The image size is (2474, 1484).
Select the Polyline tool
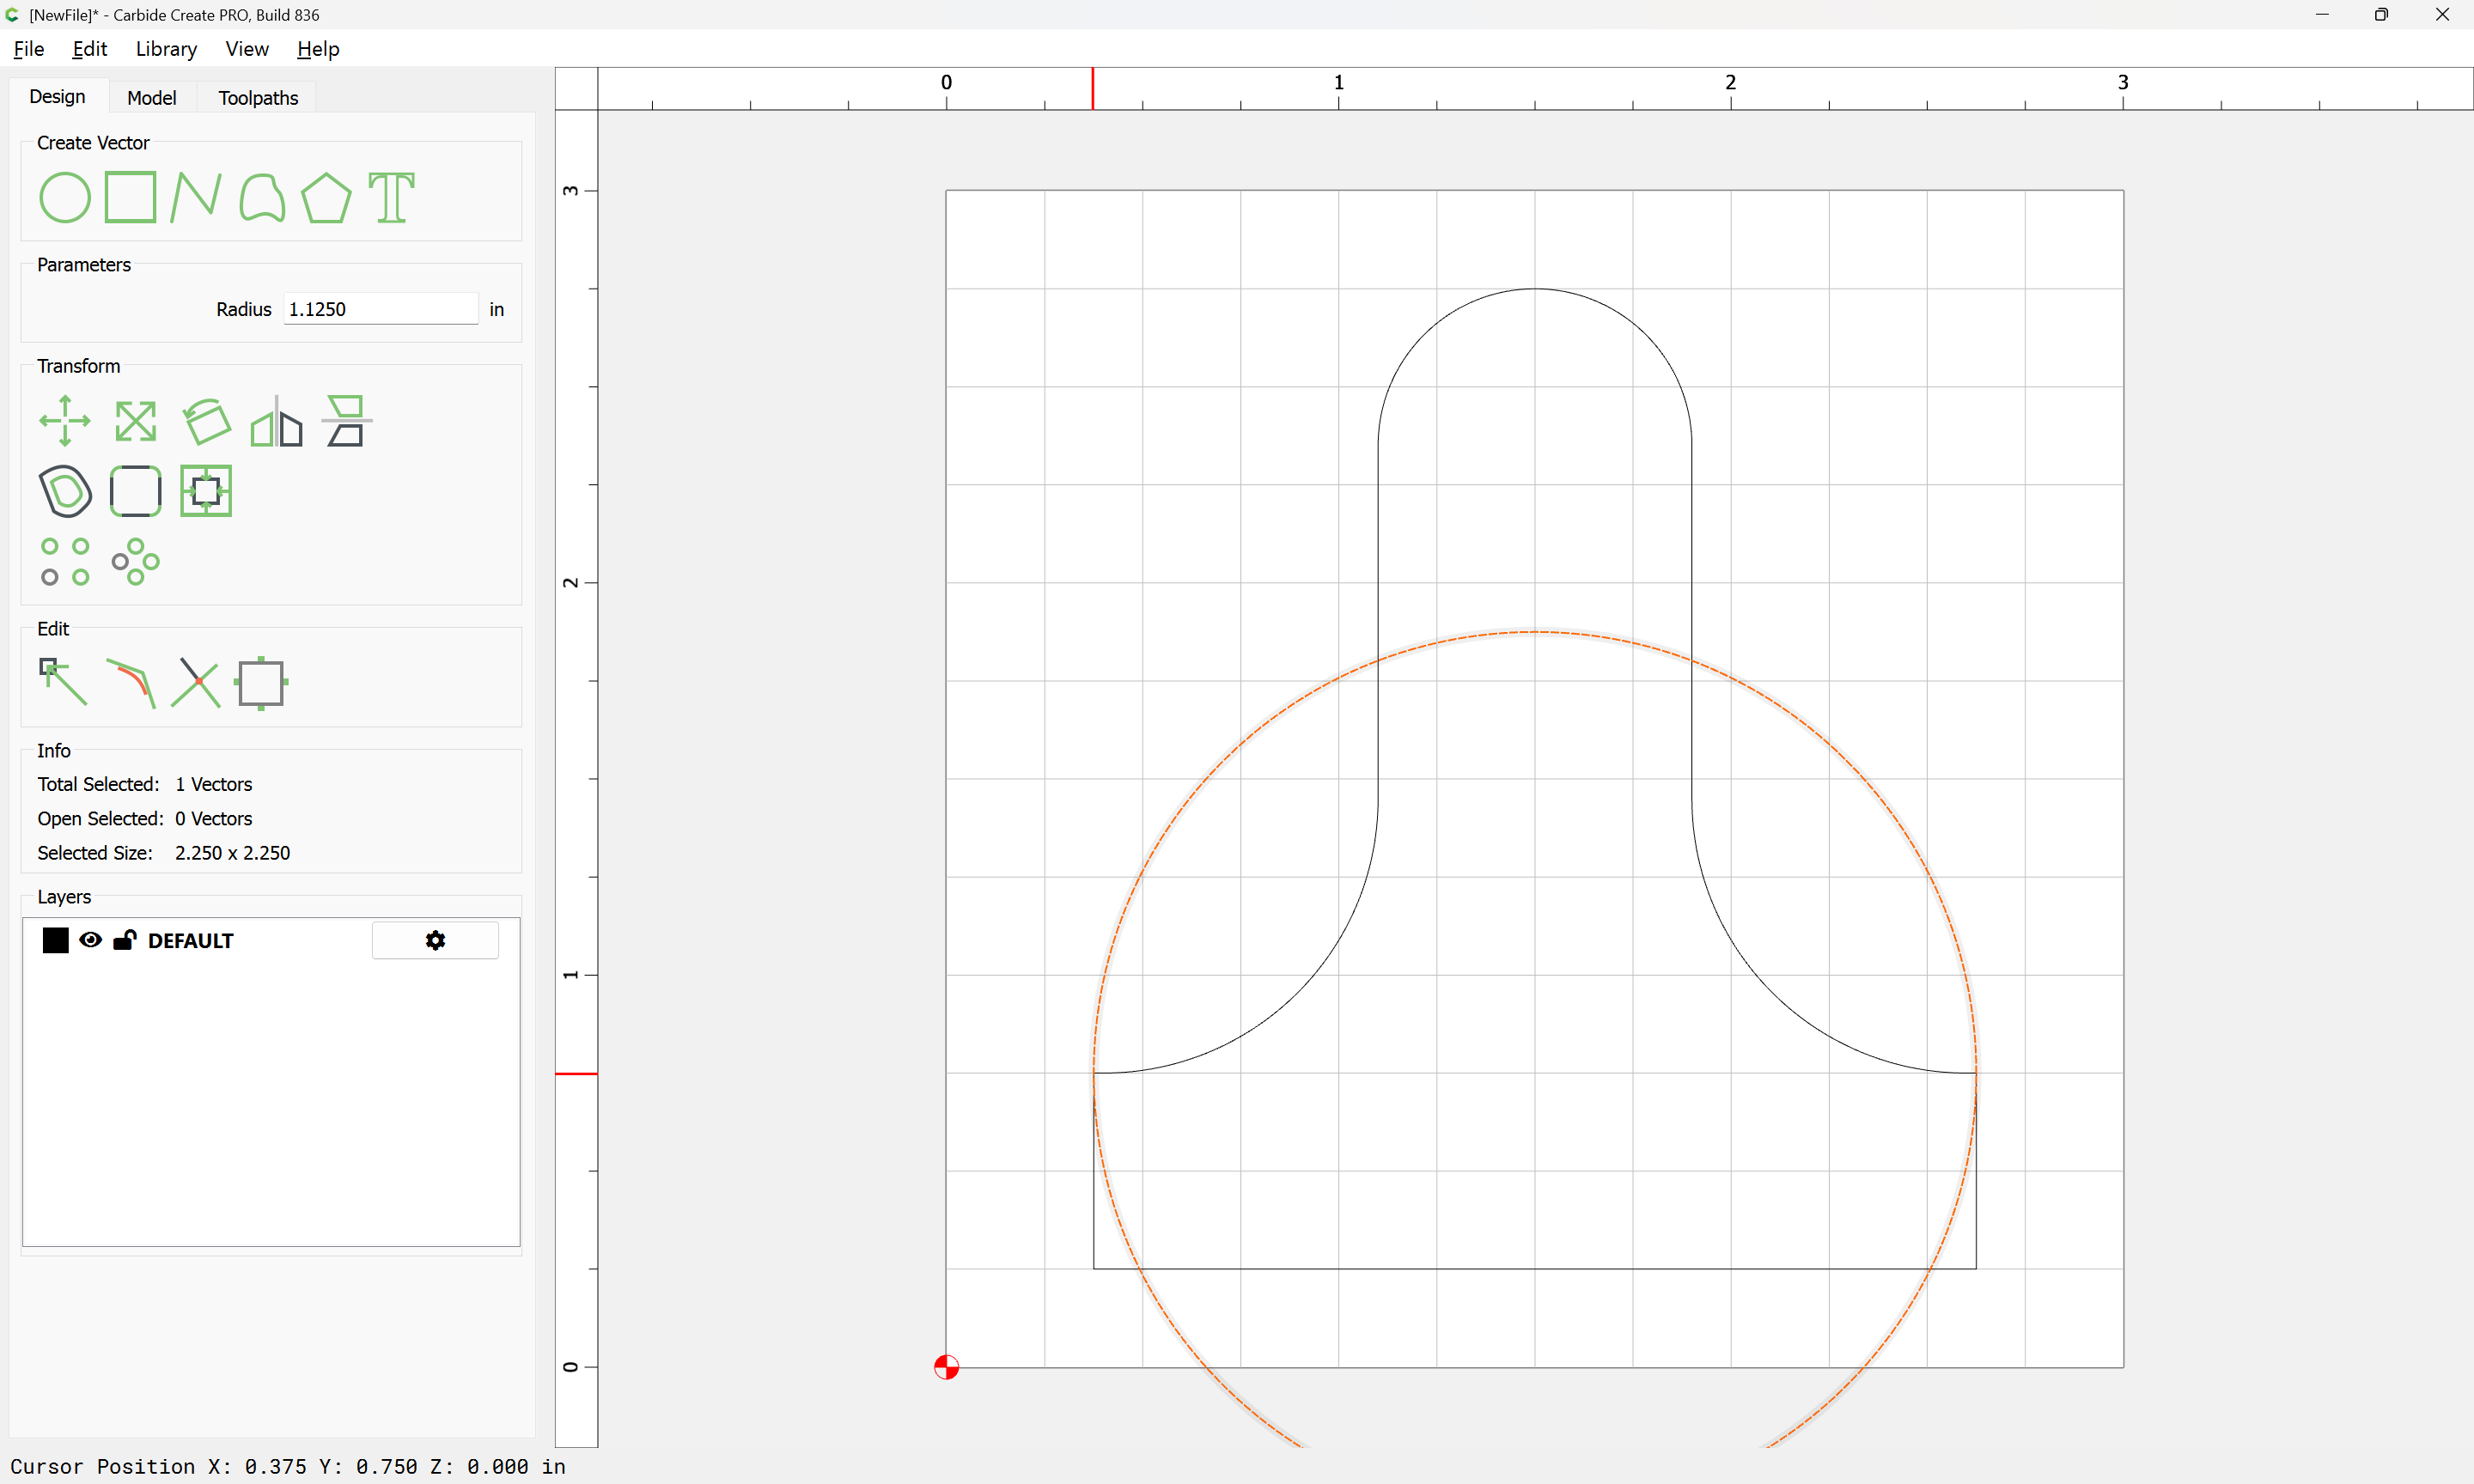pyautogui.click(x=195, y=197)
